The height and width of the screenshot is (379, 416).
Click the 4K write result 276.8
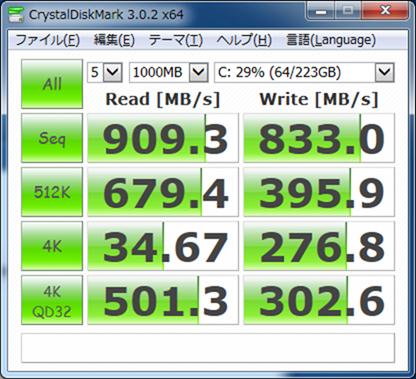click(319, 246)
